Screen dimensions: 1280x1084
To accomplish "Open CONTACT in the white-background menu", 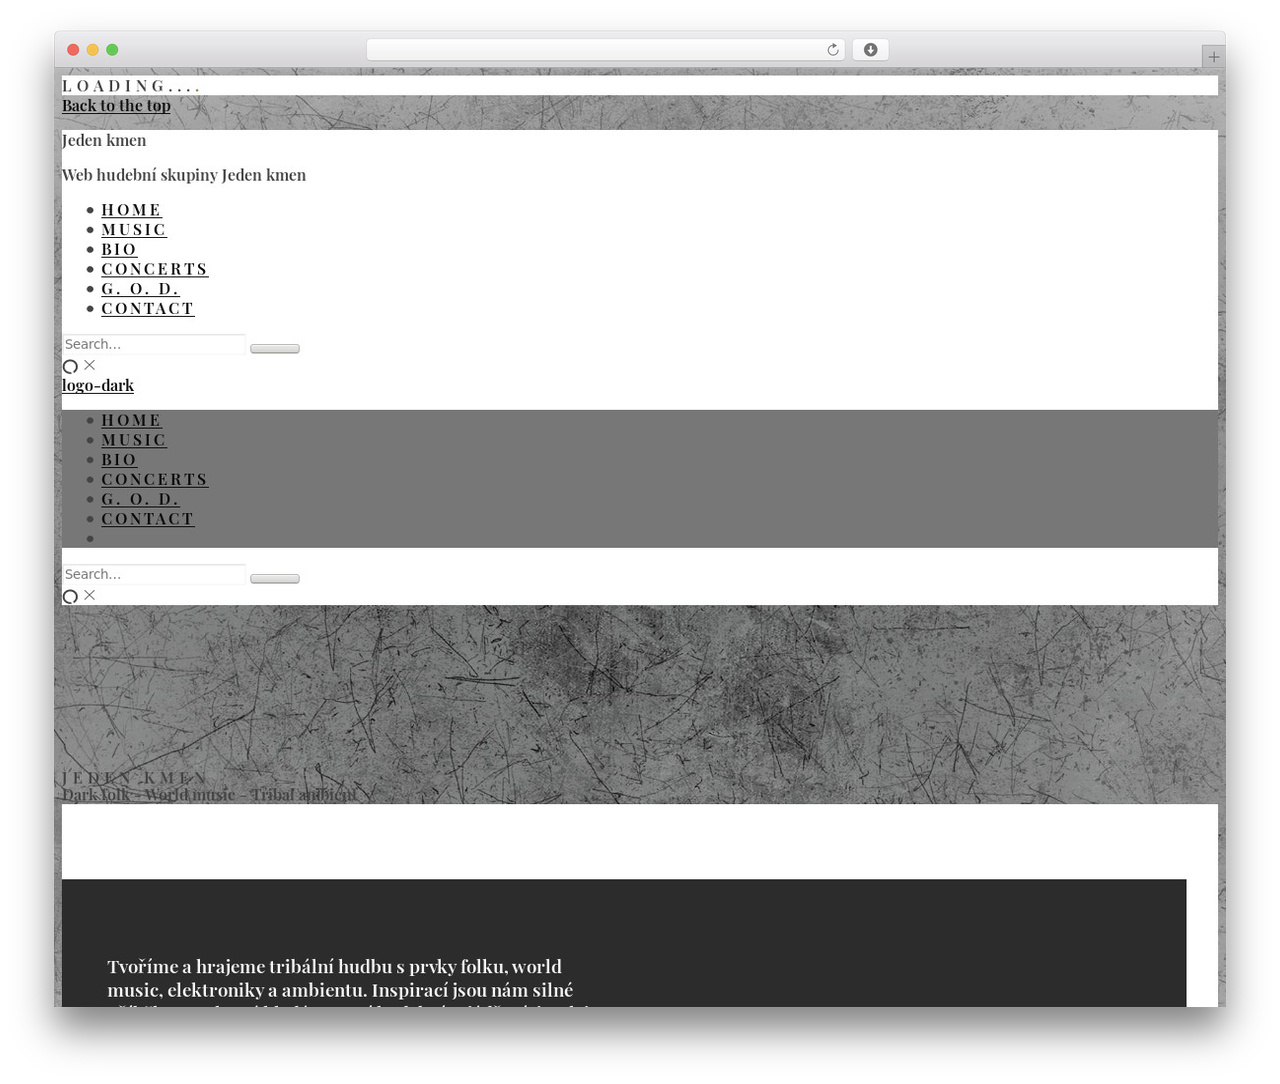I will pyautogui.click(x=148, y=308).
